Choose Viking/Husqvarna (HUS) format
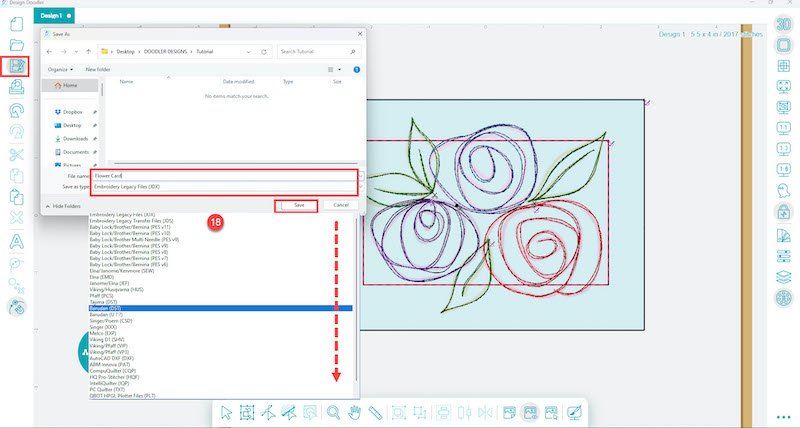The height and width of the screenshot is (428, 800). pyautogui.click(x=116, y=289)
